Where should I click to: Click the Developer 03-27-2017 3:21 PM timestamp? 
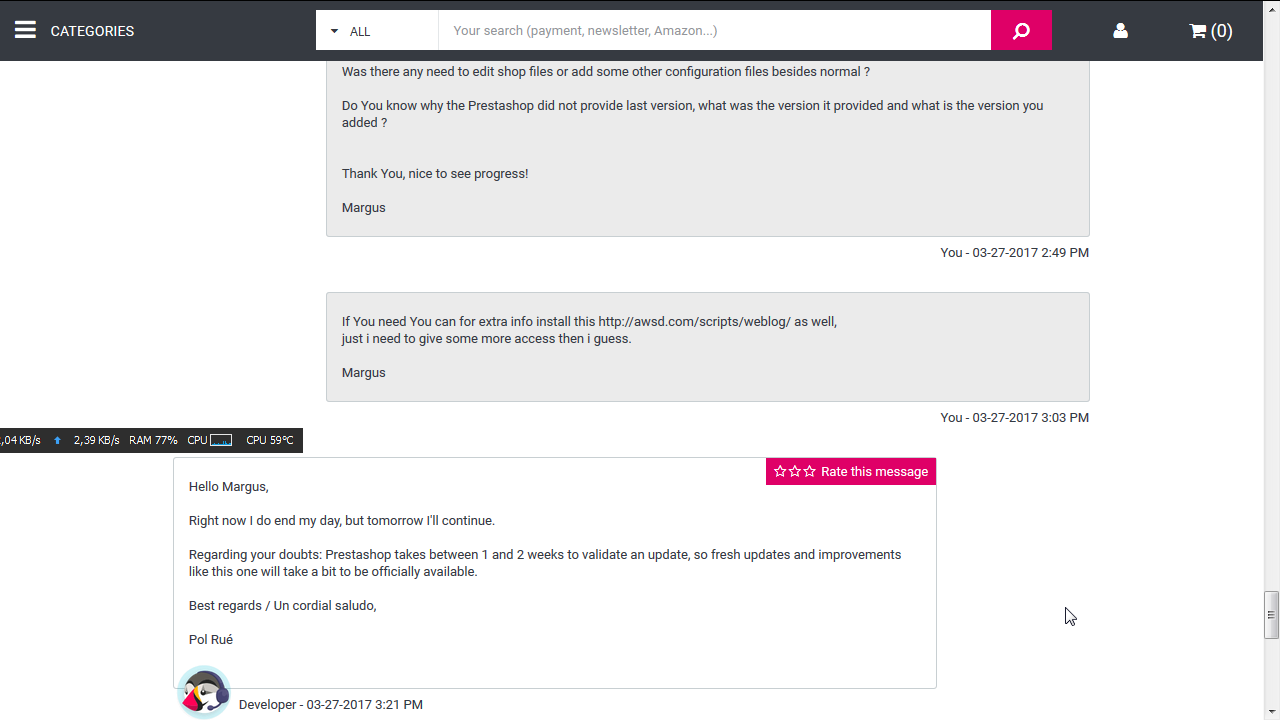(331, 705)
